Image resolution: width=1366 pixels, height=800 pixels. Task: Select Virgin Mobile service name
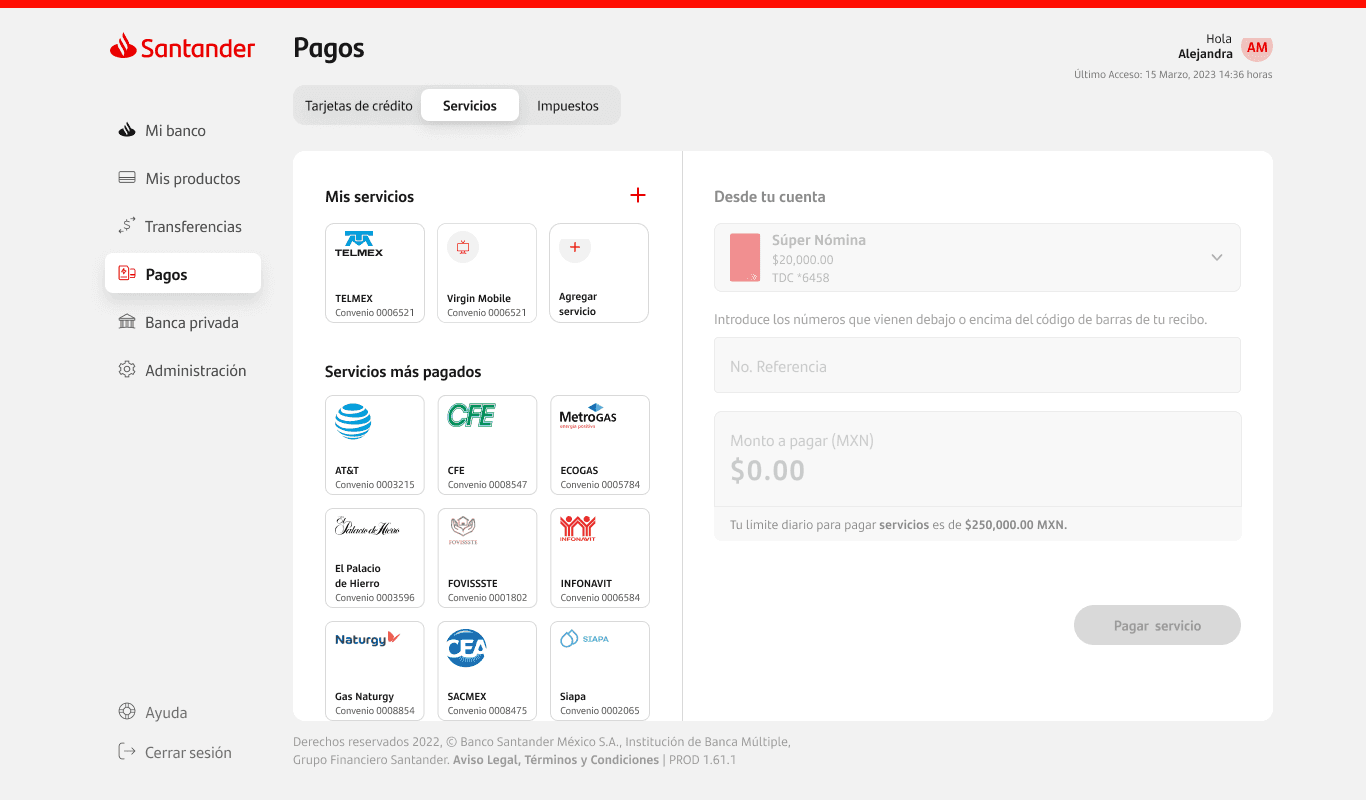(479, 298)
